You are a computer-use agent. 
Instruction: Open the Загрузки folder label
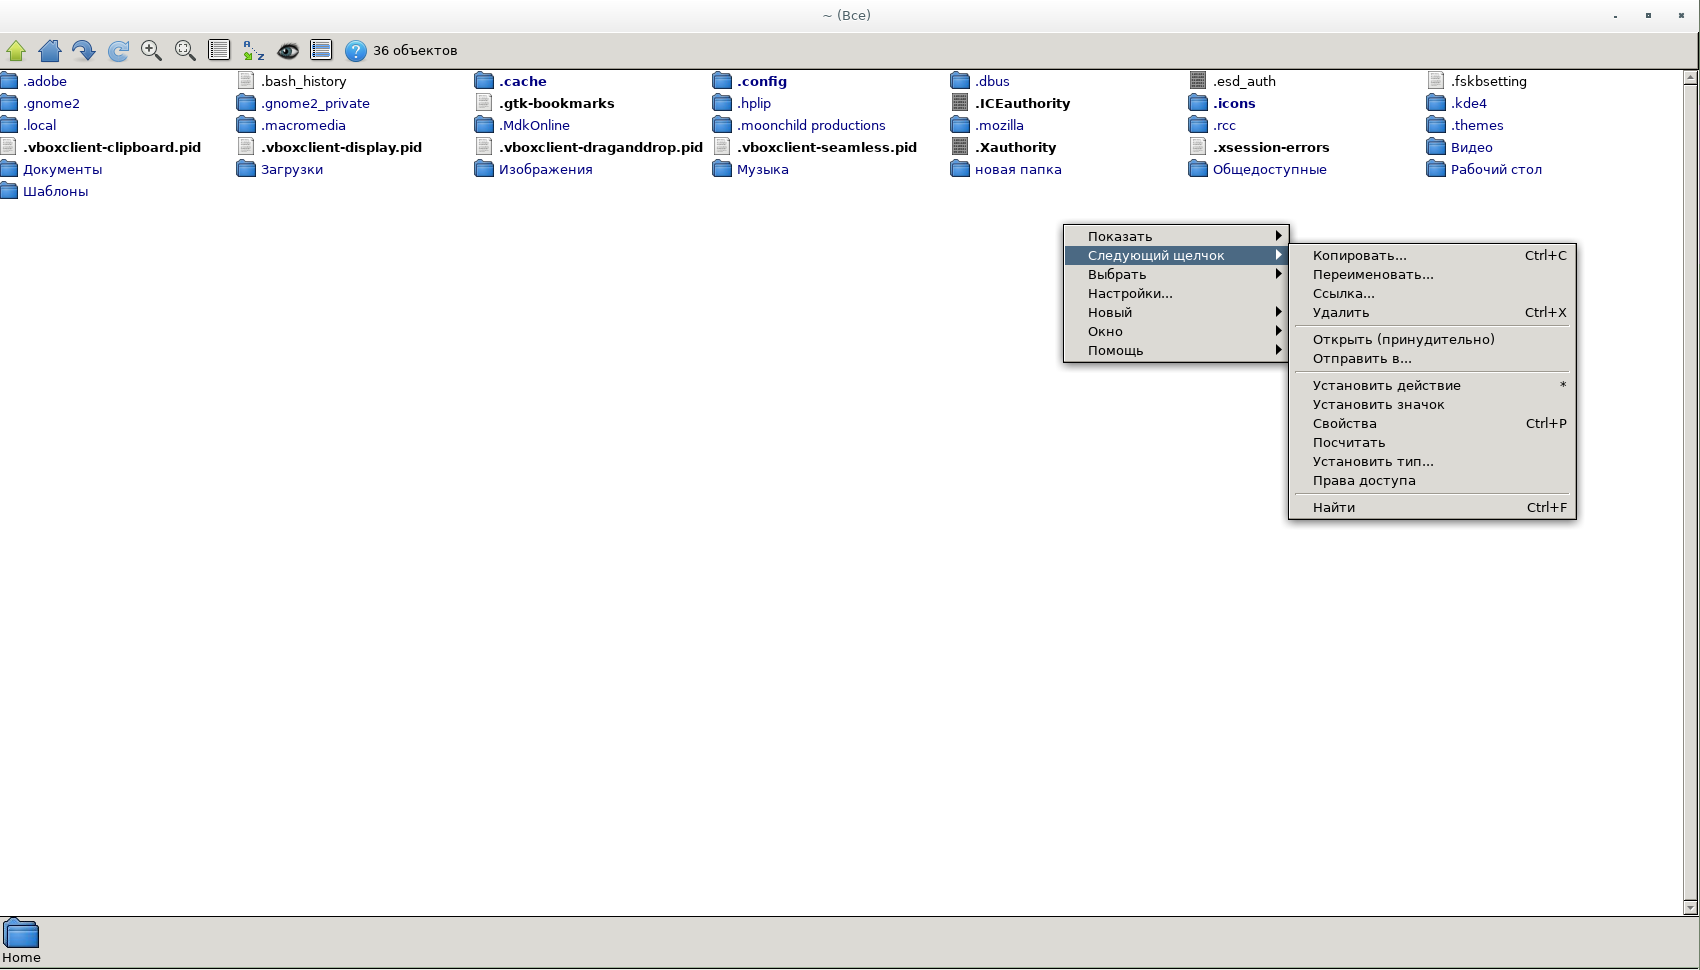pyautogui.click(x=292, y=170)
